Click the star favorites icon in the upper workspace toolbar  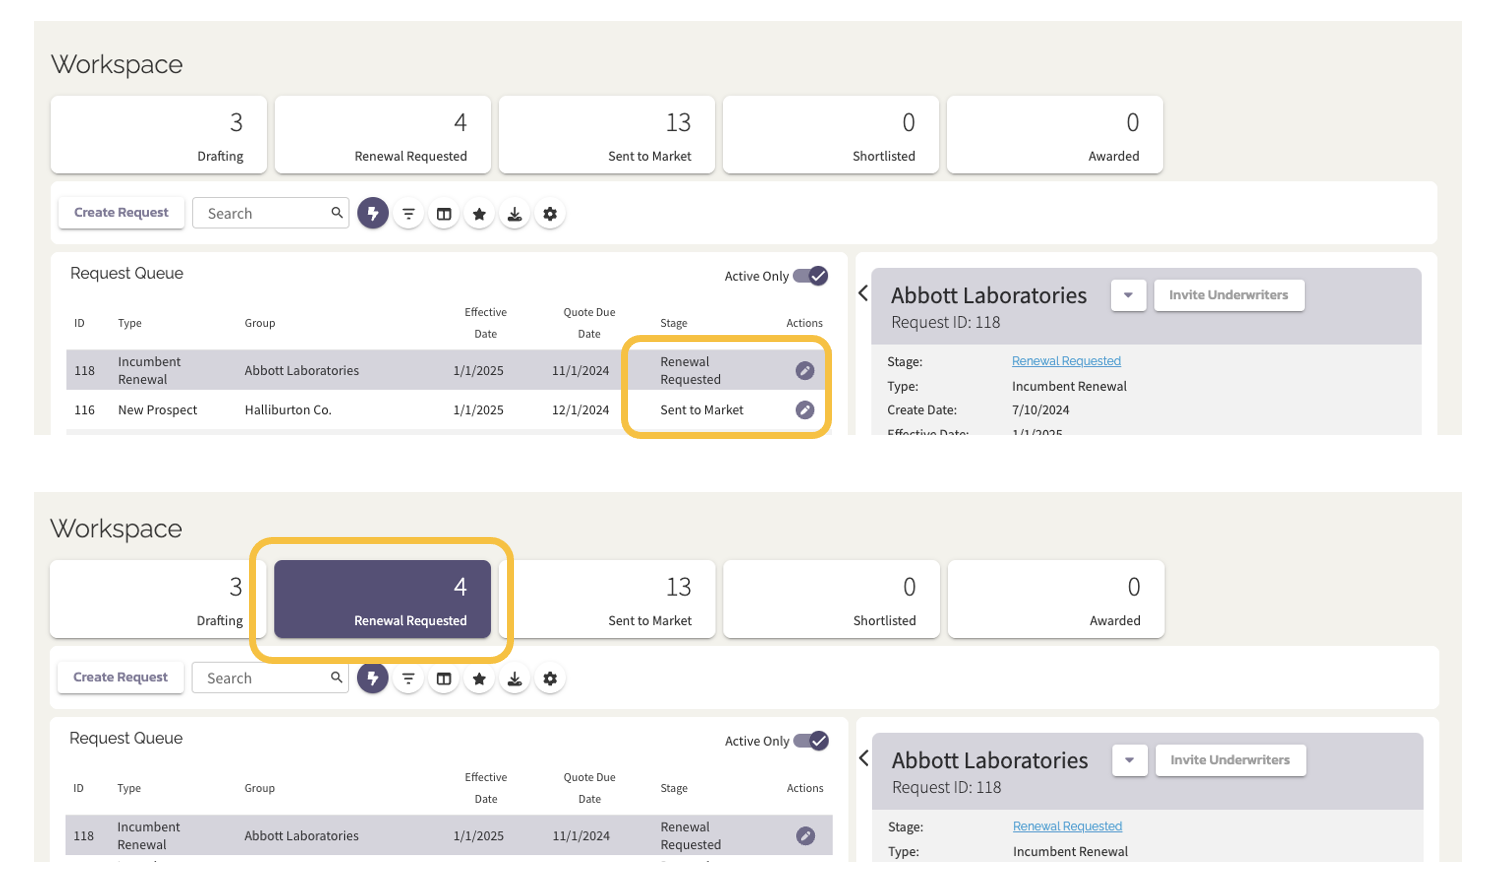pyautogui.click(x=479, y=214)
